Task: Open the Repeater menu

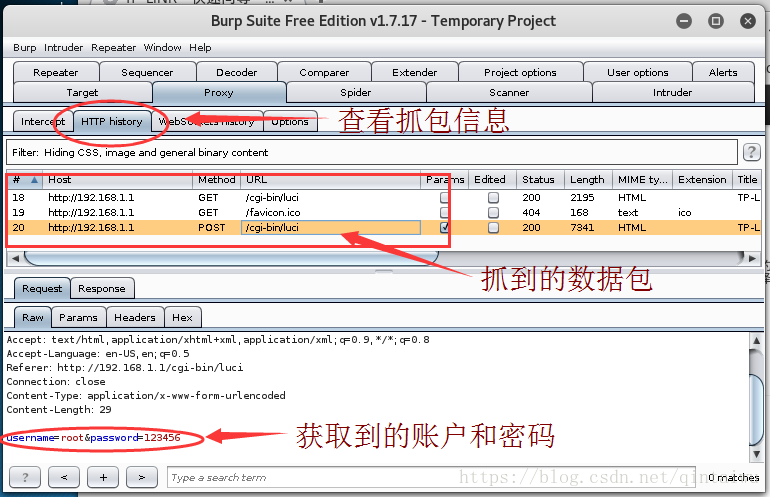Action: pos(113,48)
